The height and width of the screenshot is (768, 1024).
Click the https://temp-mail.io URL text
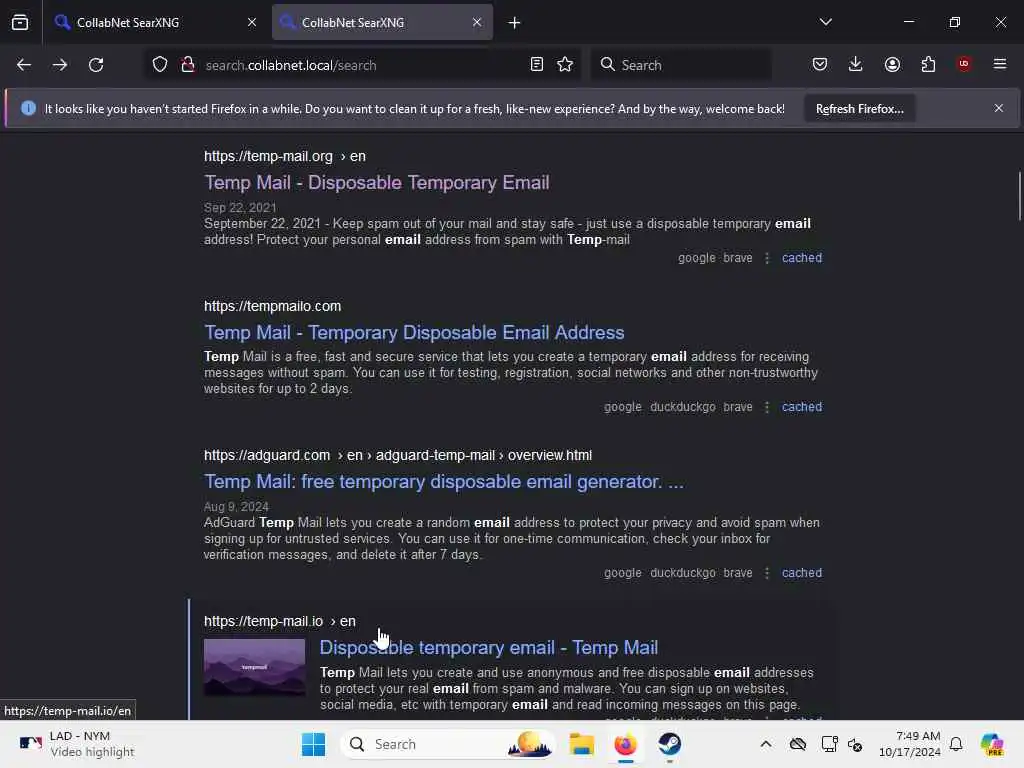tap(263, 621)
